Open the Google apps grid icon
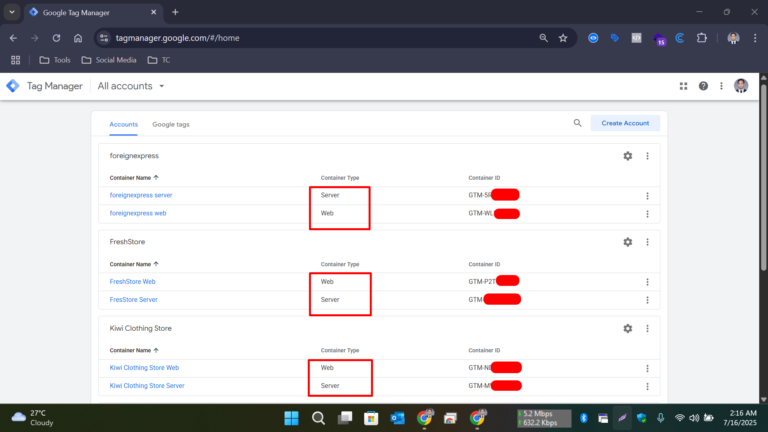 (x=684, y=86)
